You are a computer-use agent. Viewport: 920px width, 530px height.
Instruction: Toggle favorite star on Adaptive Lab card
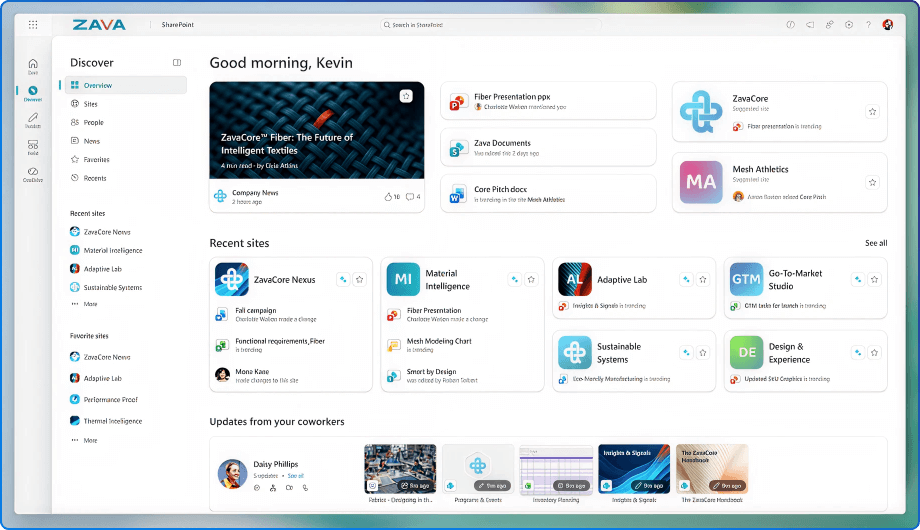(x=703, y=279)
